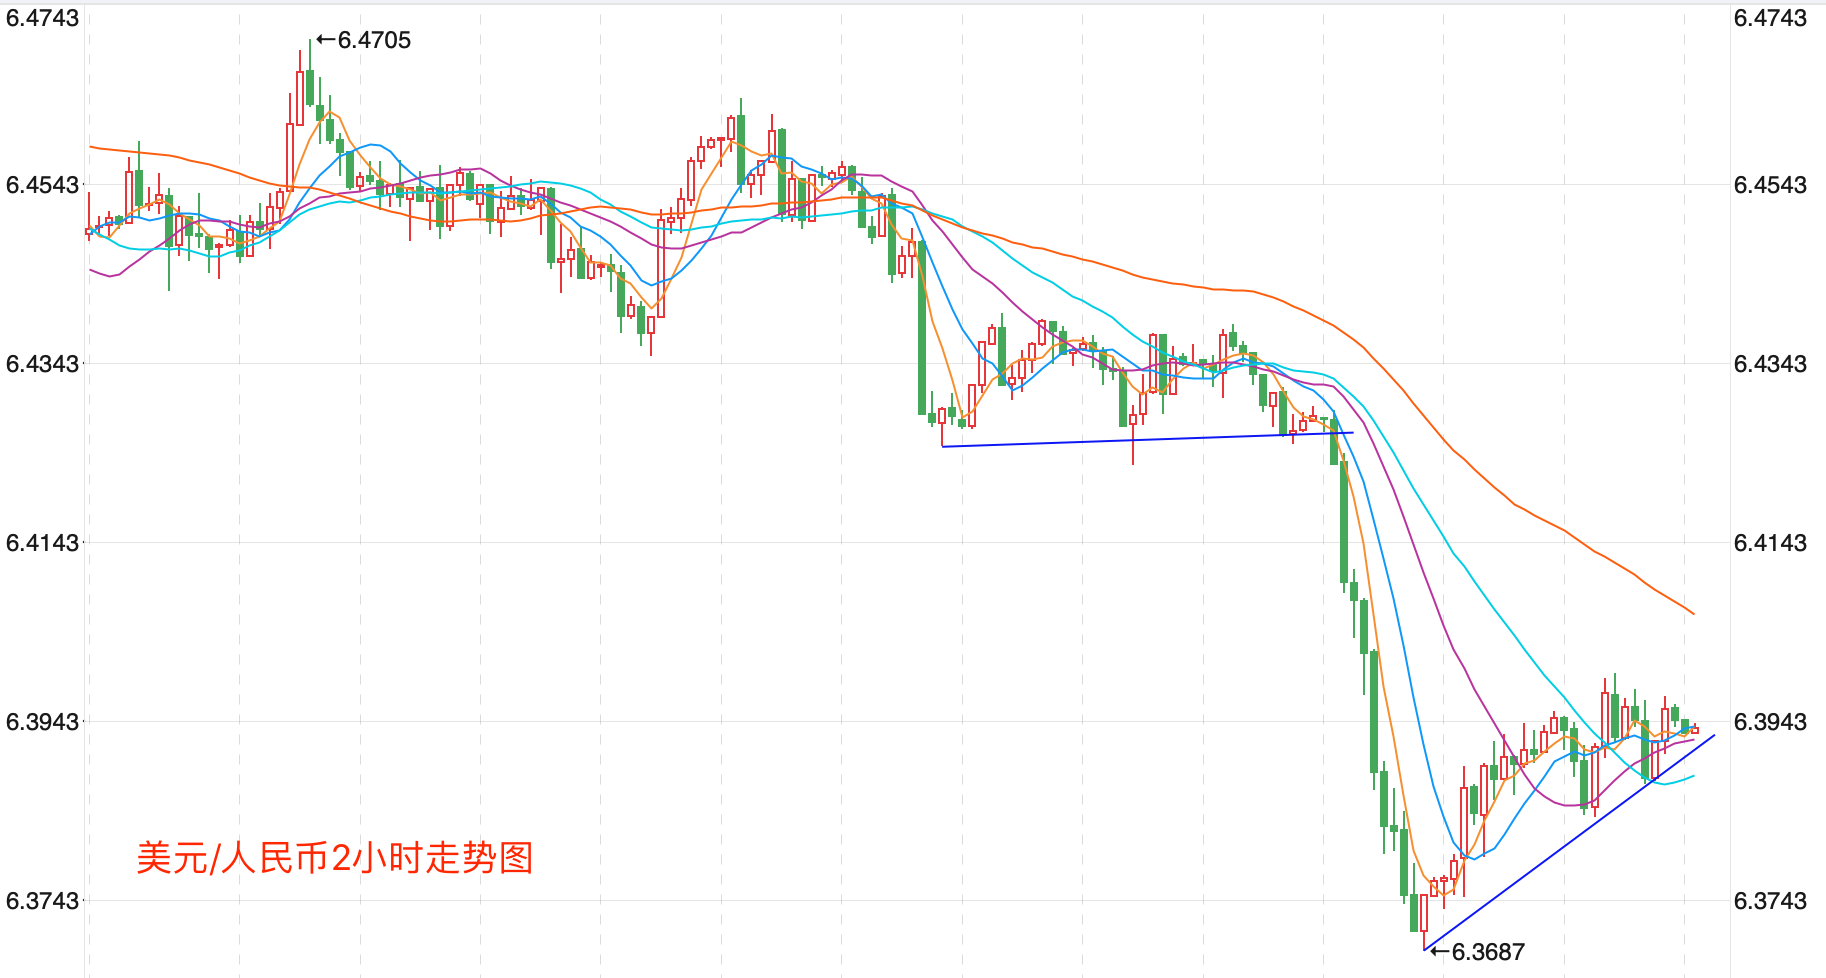The height and width of the screenshot is (978, 1826).
Task: Select the 6.3943 label on left axis
Action: pos(42,722)
